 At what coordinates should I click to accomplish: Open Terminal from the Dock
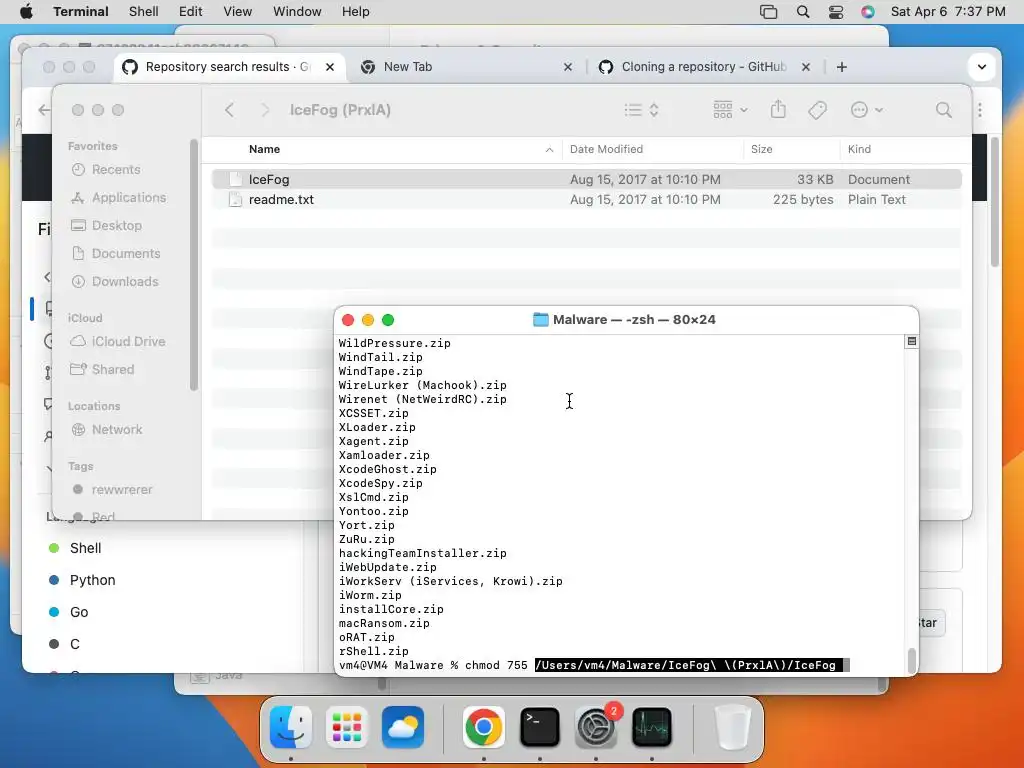click(x=539, y=727)
